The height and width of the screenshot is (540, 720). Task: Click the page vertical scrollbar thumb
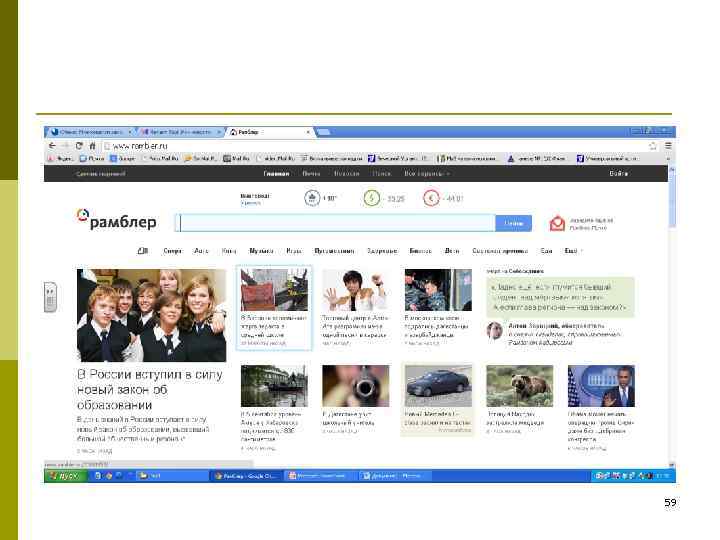tap(672, 199)
